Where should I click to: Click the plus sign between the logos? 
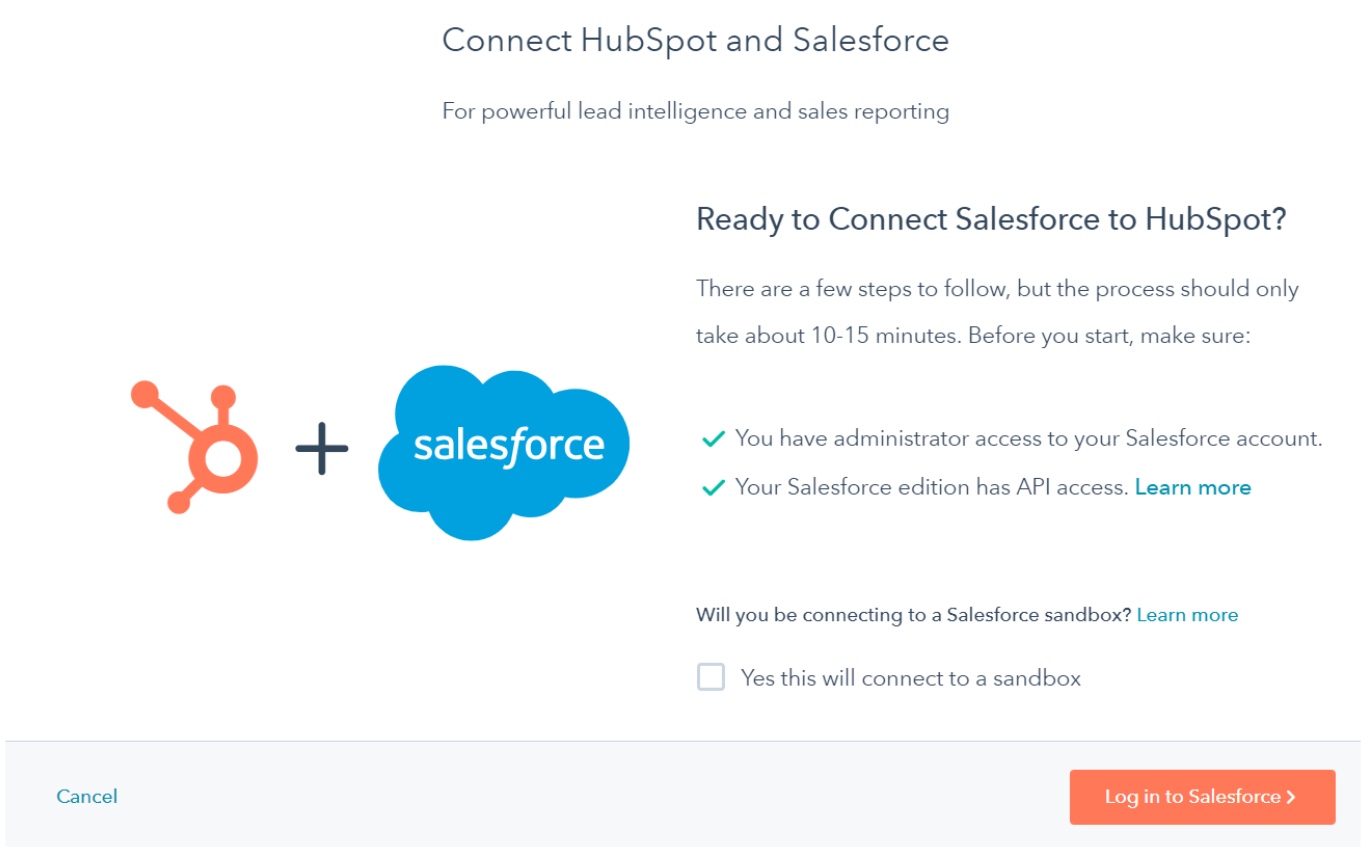coord(321,449)
